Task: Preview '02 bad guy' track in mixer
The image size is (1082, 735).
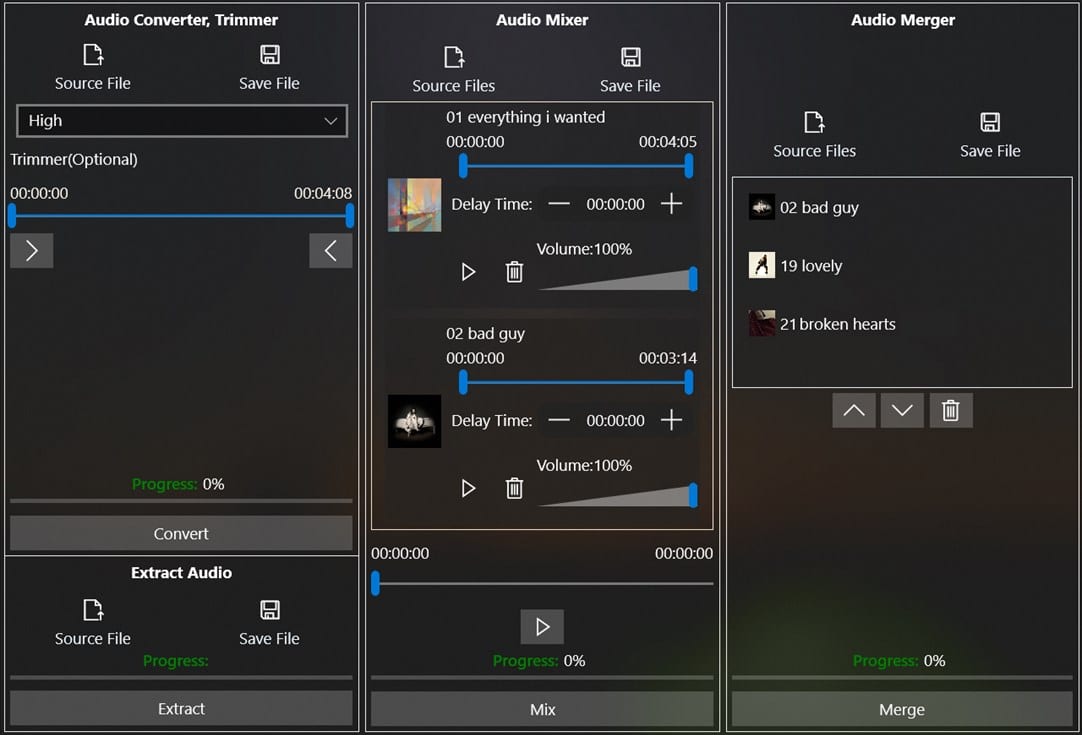Action: click(468, 488)
